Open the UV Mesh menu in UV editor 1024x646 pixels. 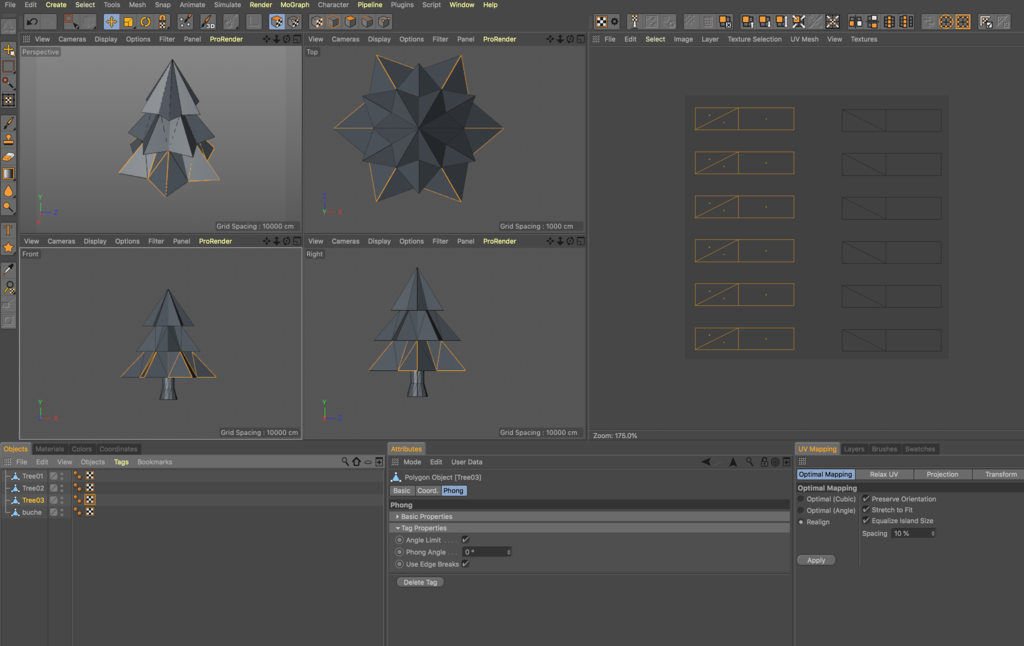pyautogui.click(x=804, y=39)
